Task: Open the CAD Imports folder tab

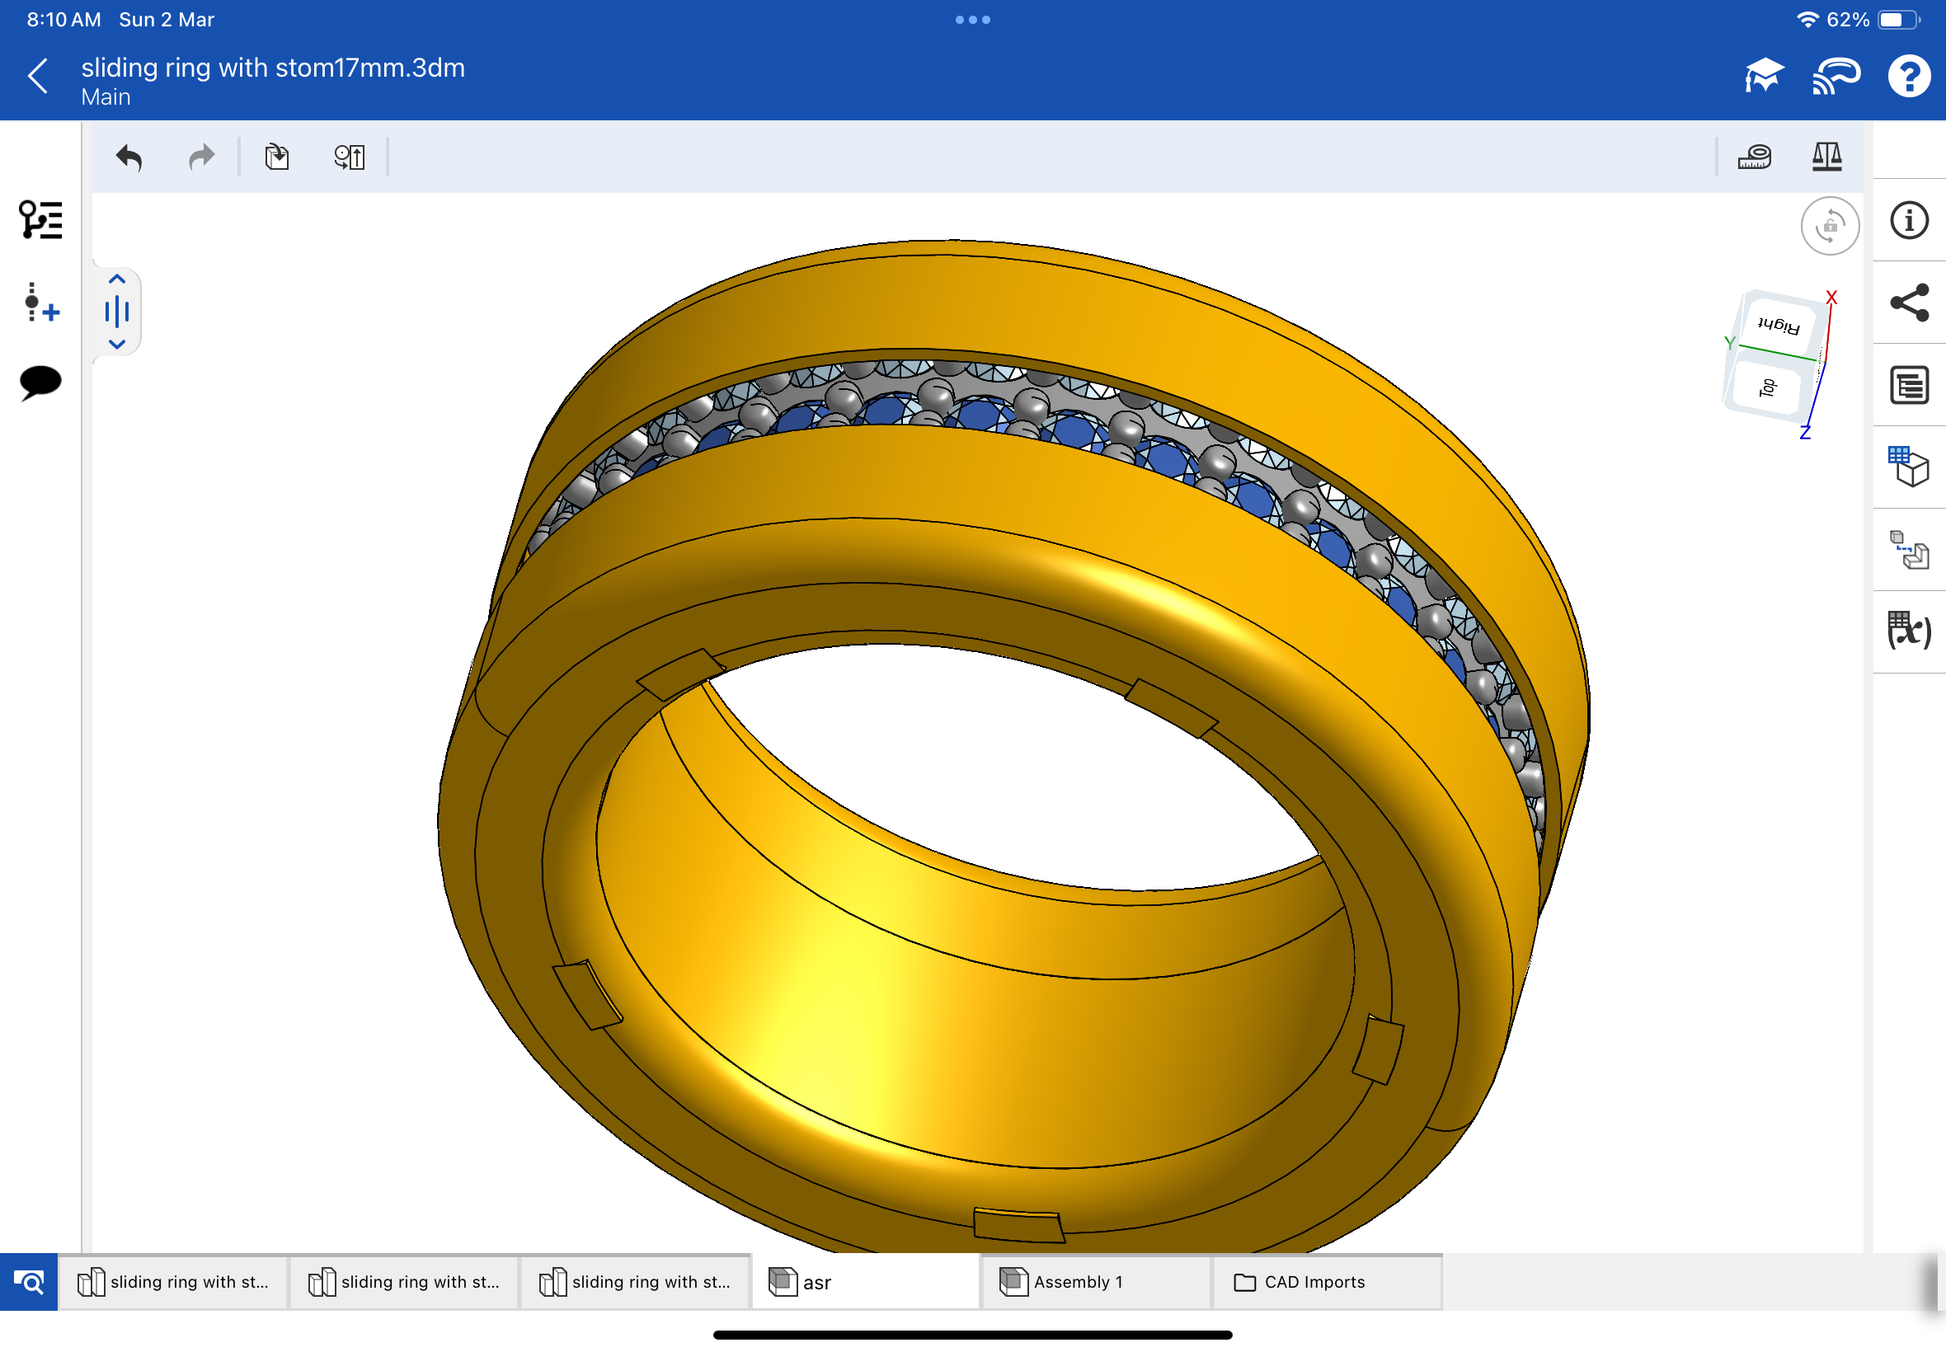Action: pyautogui.click(x=1326, y=1282)
